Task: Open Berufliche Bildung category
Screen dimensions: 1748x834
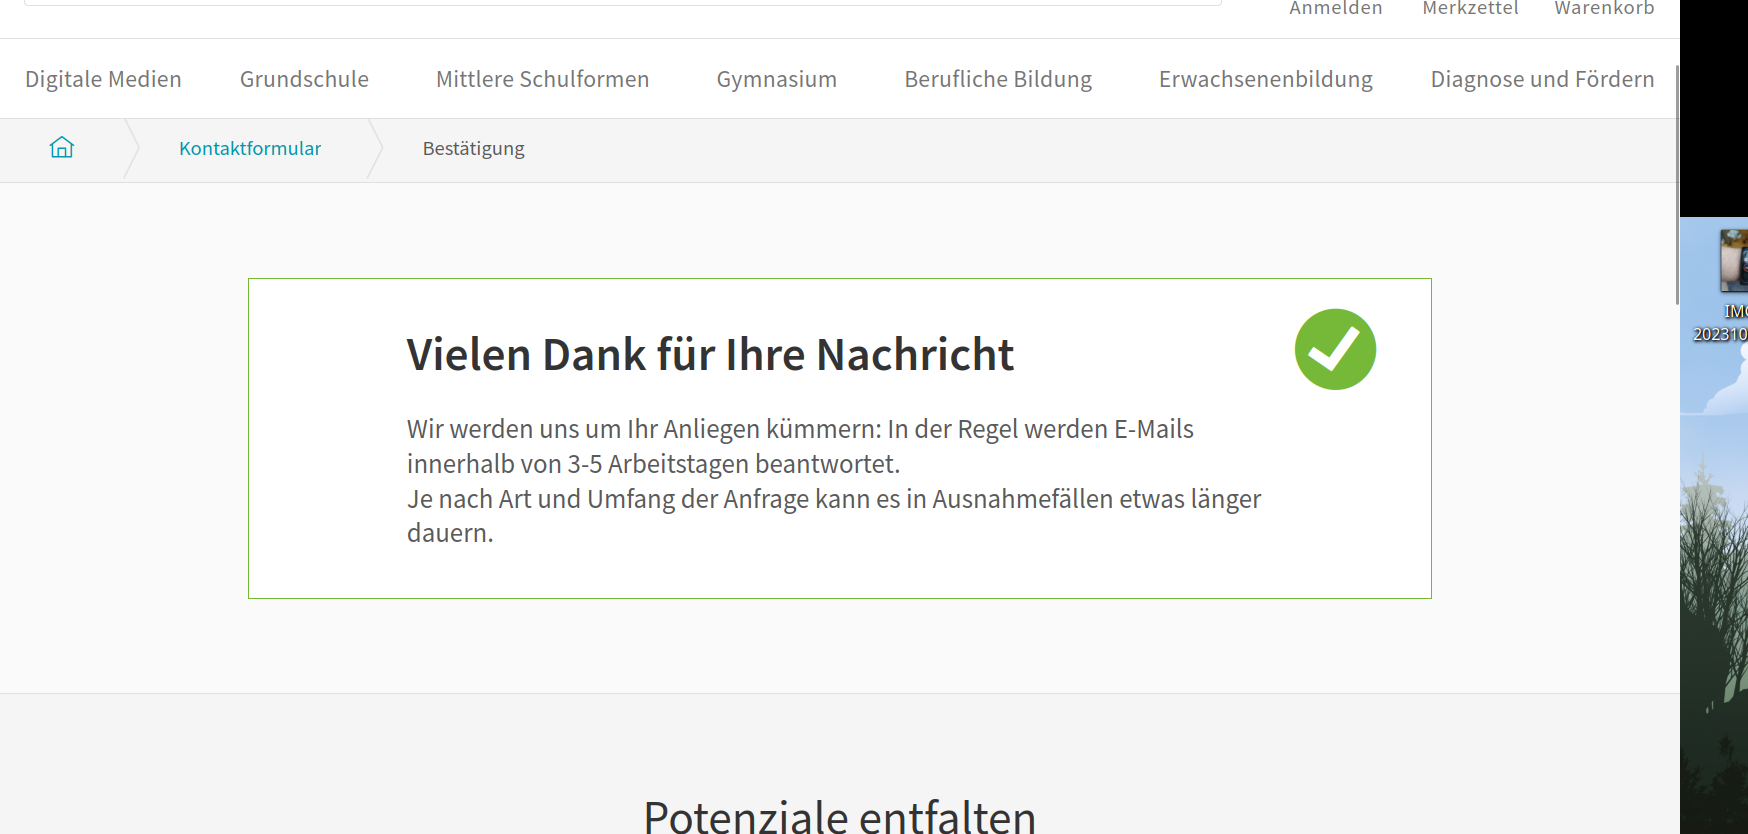Action: (997, 79)
